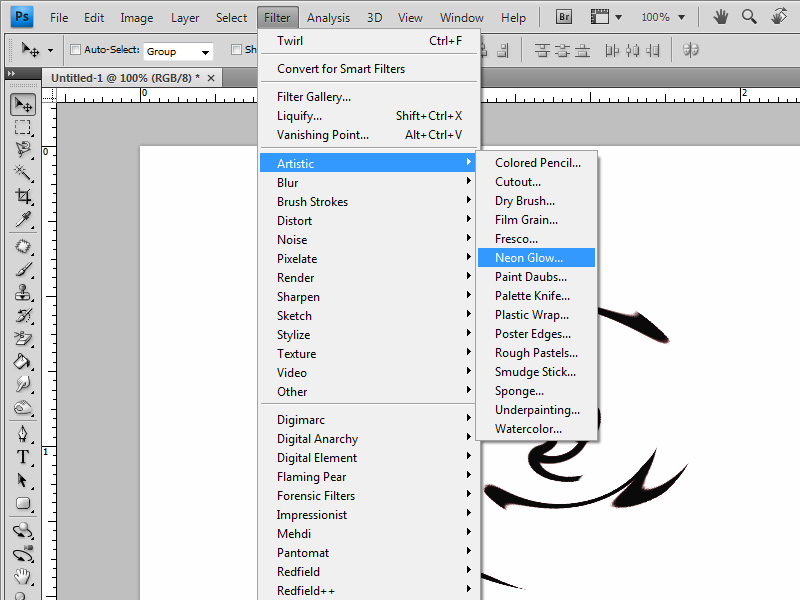
Task: Open the Image menu
Action: [x=137, y=17]
